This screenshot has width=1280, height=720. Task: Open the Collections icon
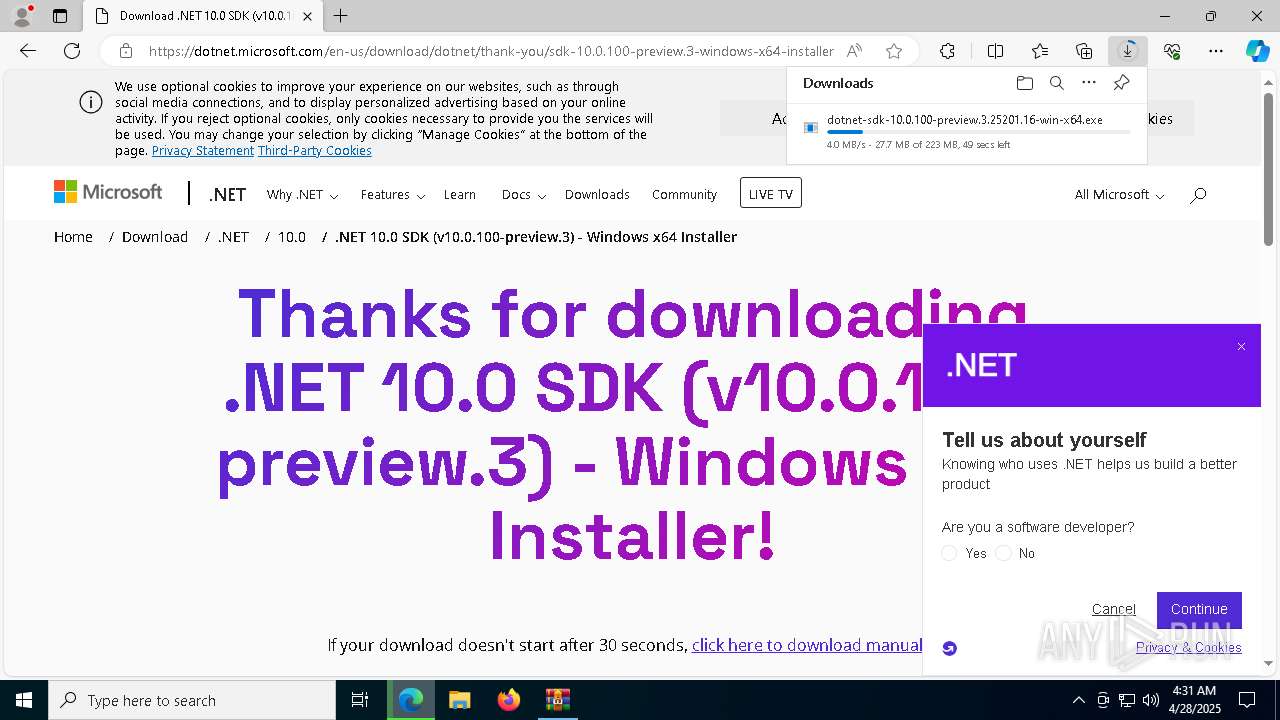point(1084,51)
